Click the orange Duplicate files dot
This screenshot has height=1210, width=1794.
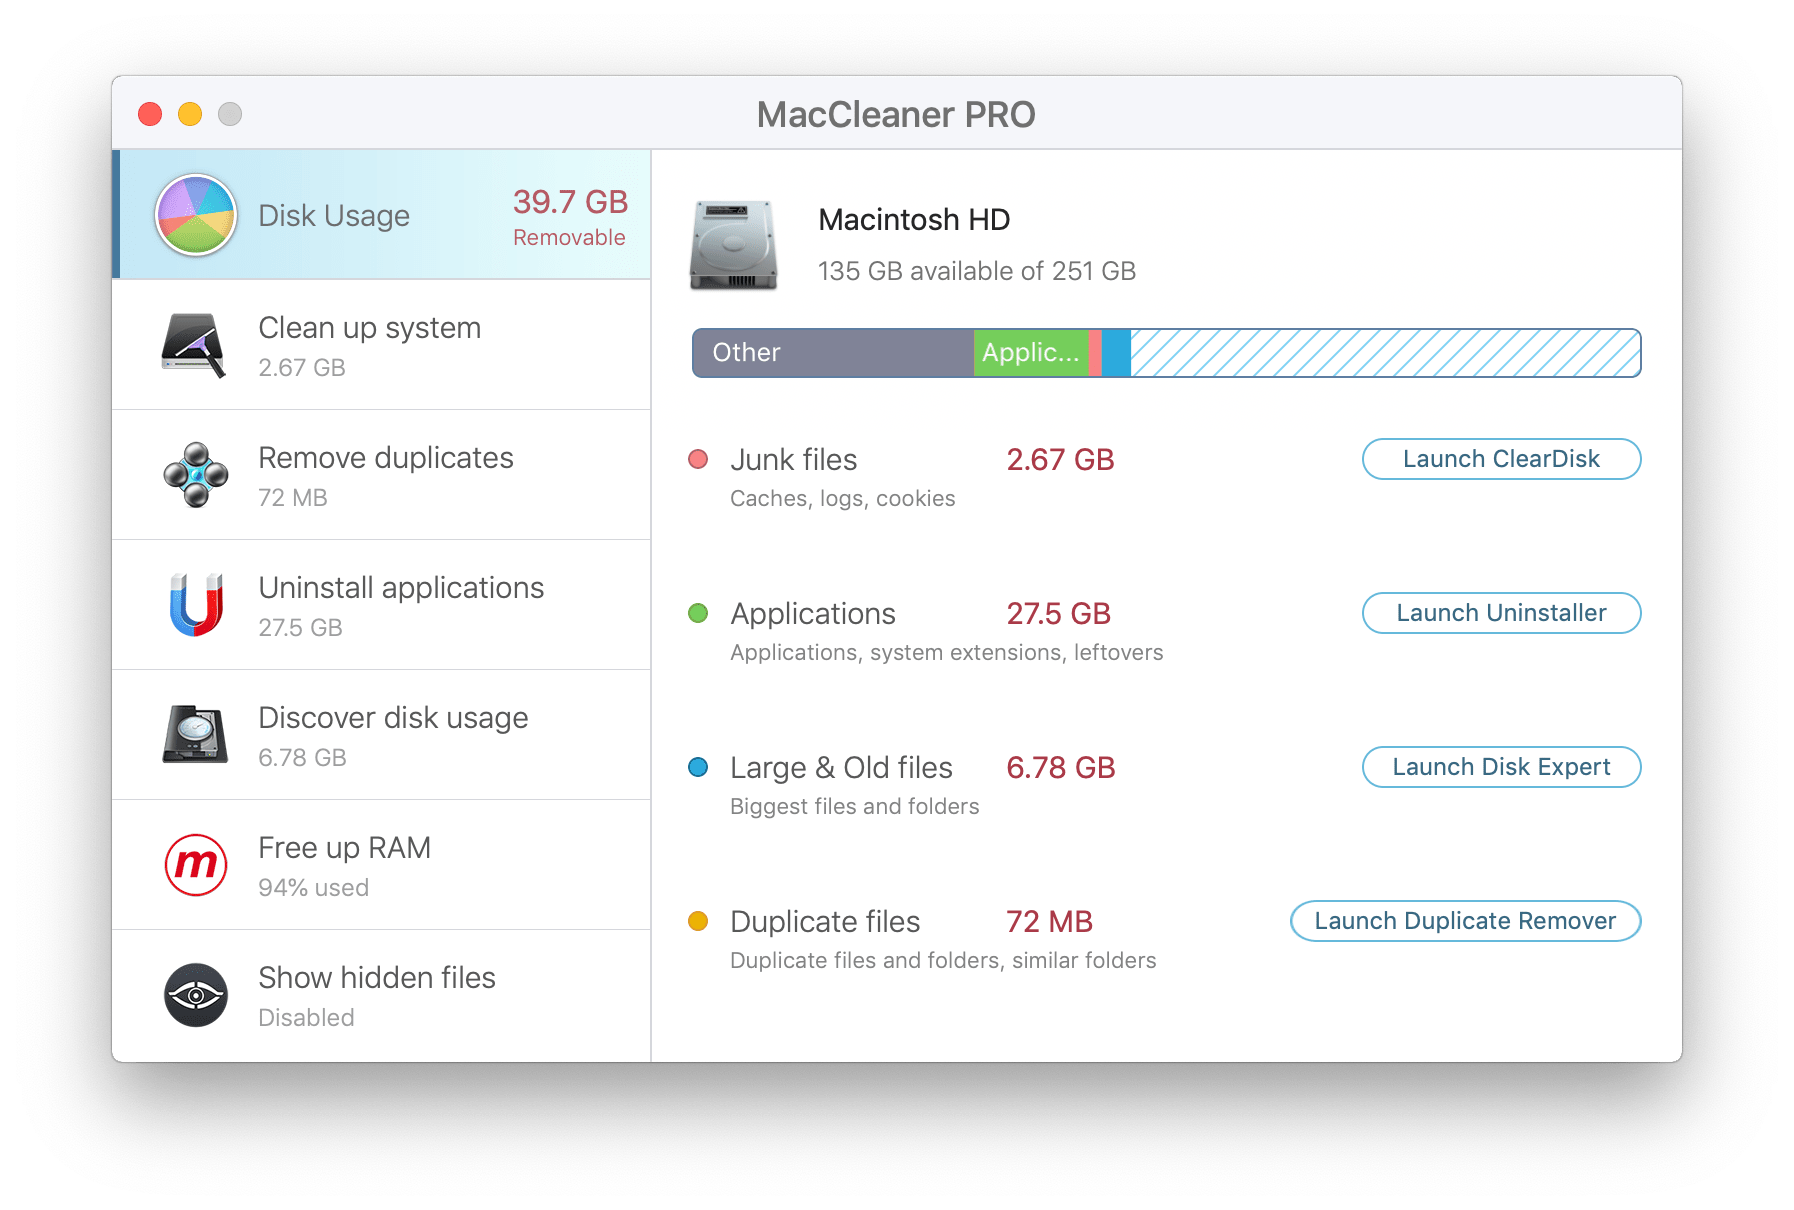point(698,921)
